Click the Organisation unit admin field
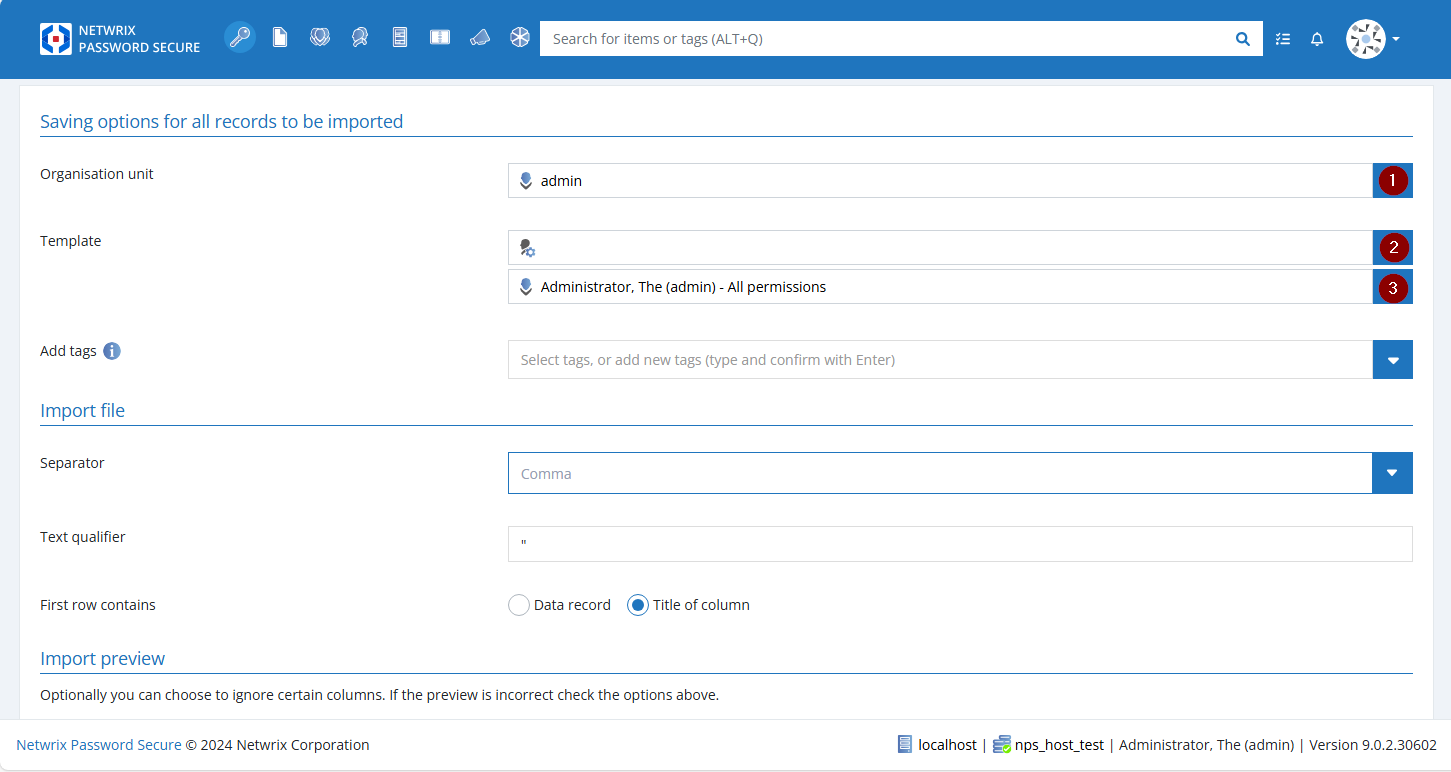Image resolution: width=1451 pixels, height=772 pixels. click(940, 181)
